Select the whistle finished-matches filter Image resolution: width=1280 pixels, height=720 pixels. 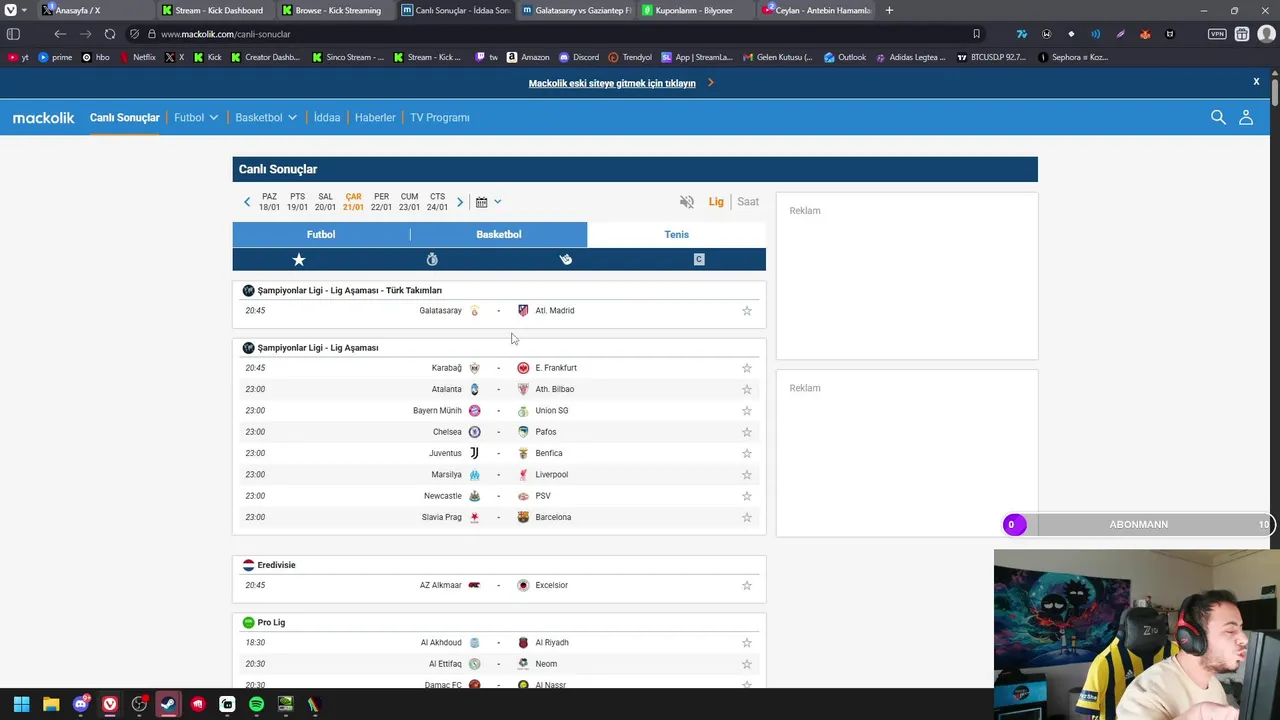click(x=565, y=259)
